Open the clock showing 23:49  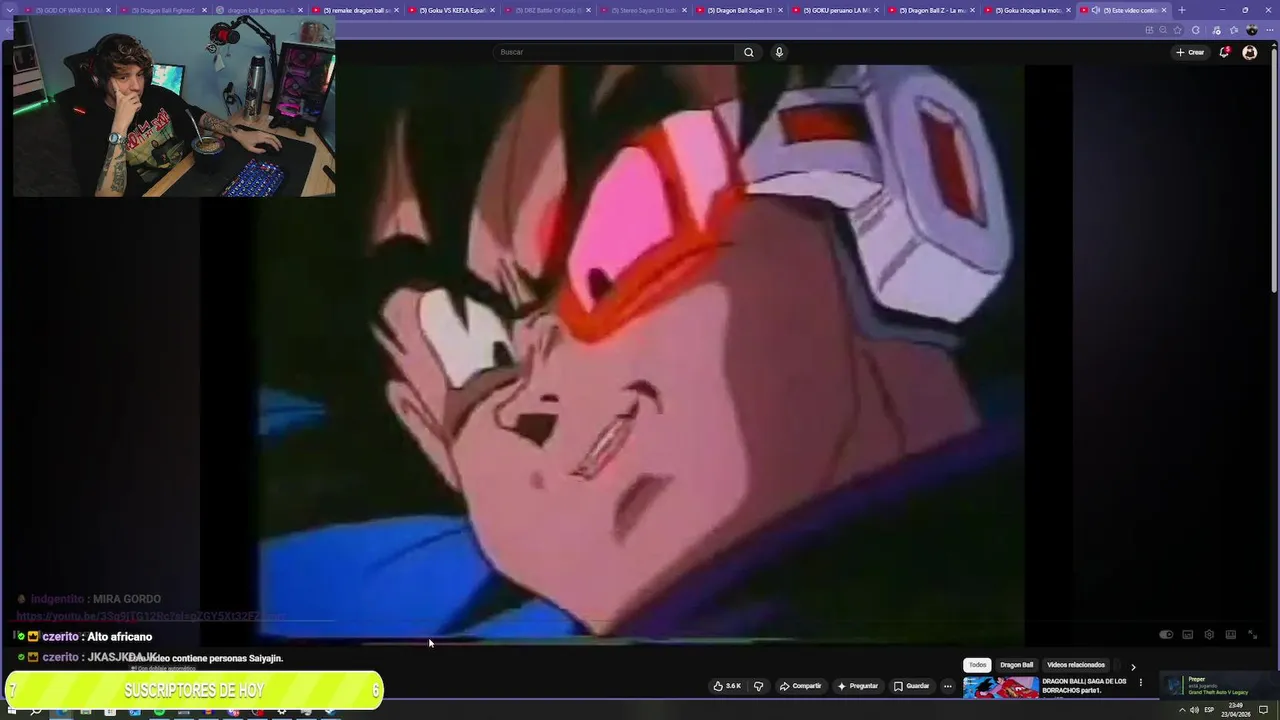[x=1236, y=710]
